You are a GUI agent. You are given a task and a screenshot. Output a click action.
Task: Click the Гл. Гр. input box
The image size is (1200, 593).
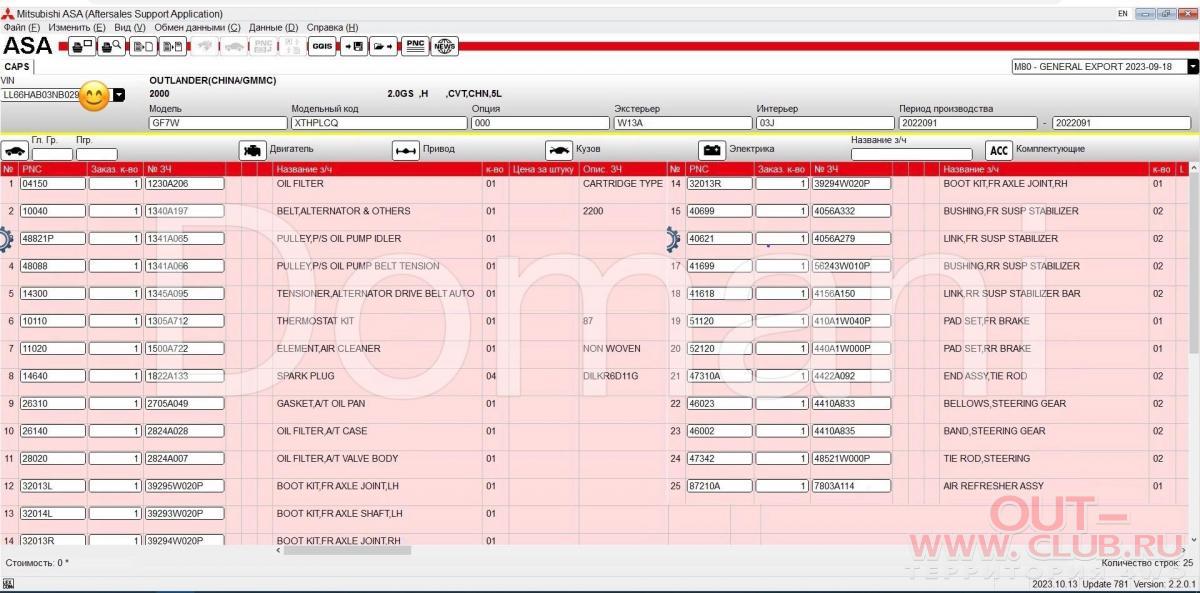[x=52, y=154]
